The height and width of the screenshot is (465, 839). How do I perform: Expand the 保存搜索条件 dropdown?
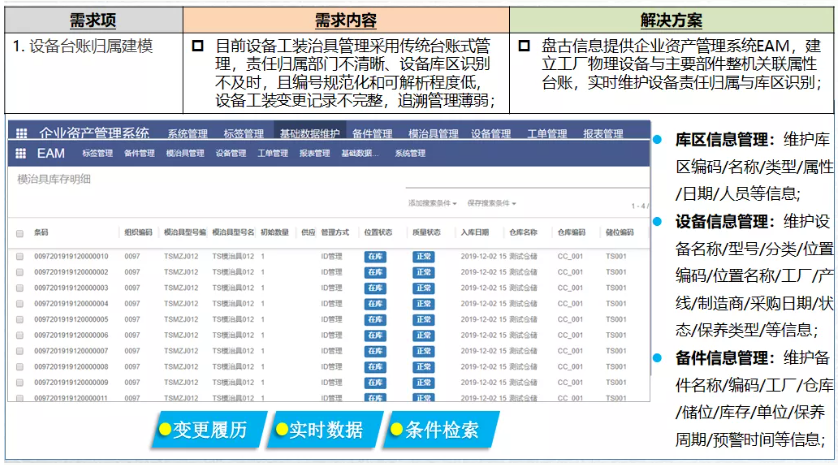pyautogui.click(x=491, y=203)
